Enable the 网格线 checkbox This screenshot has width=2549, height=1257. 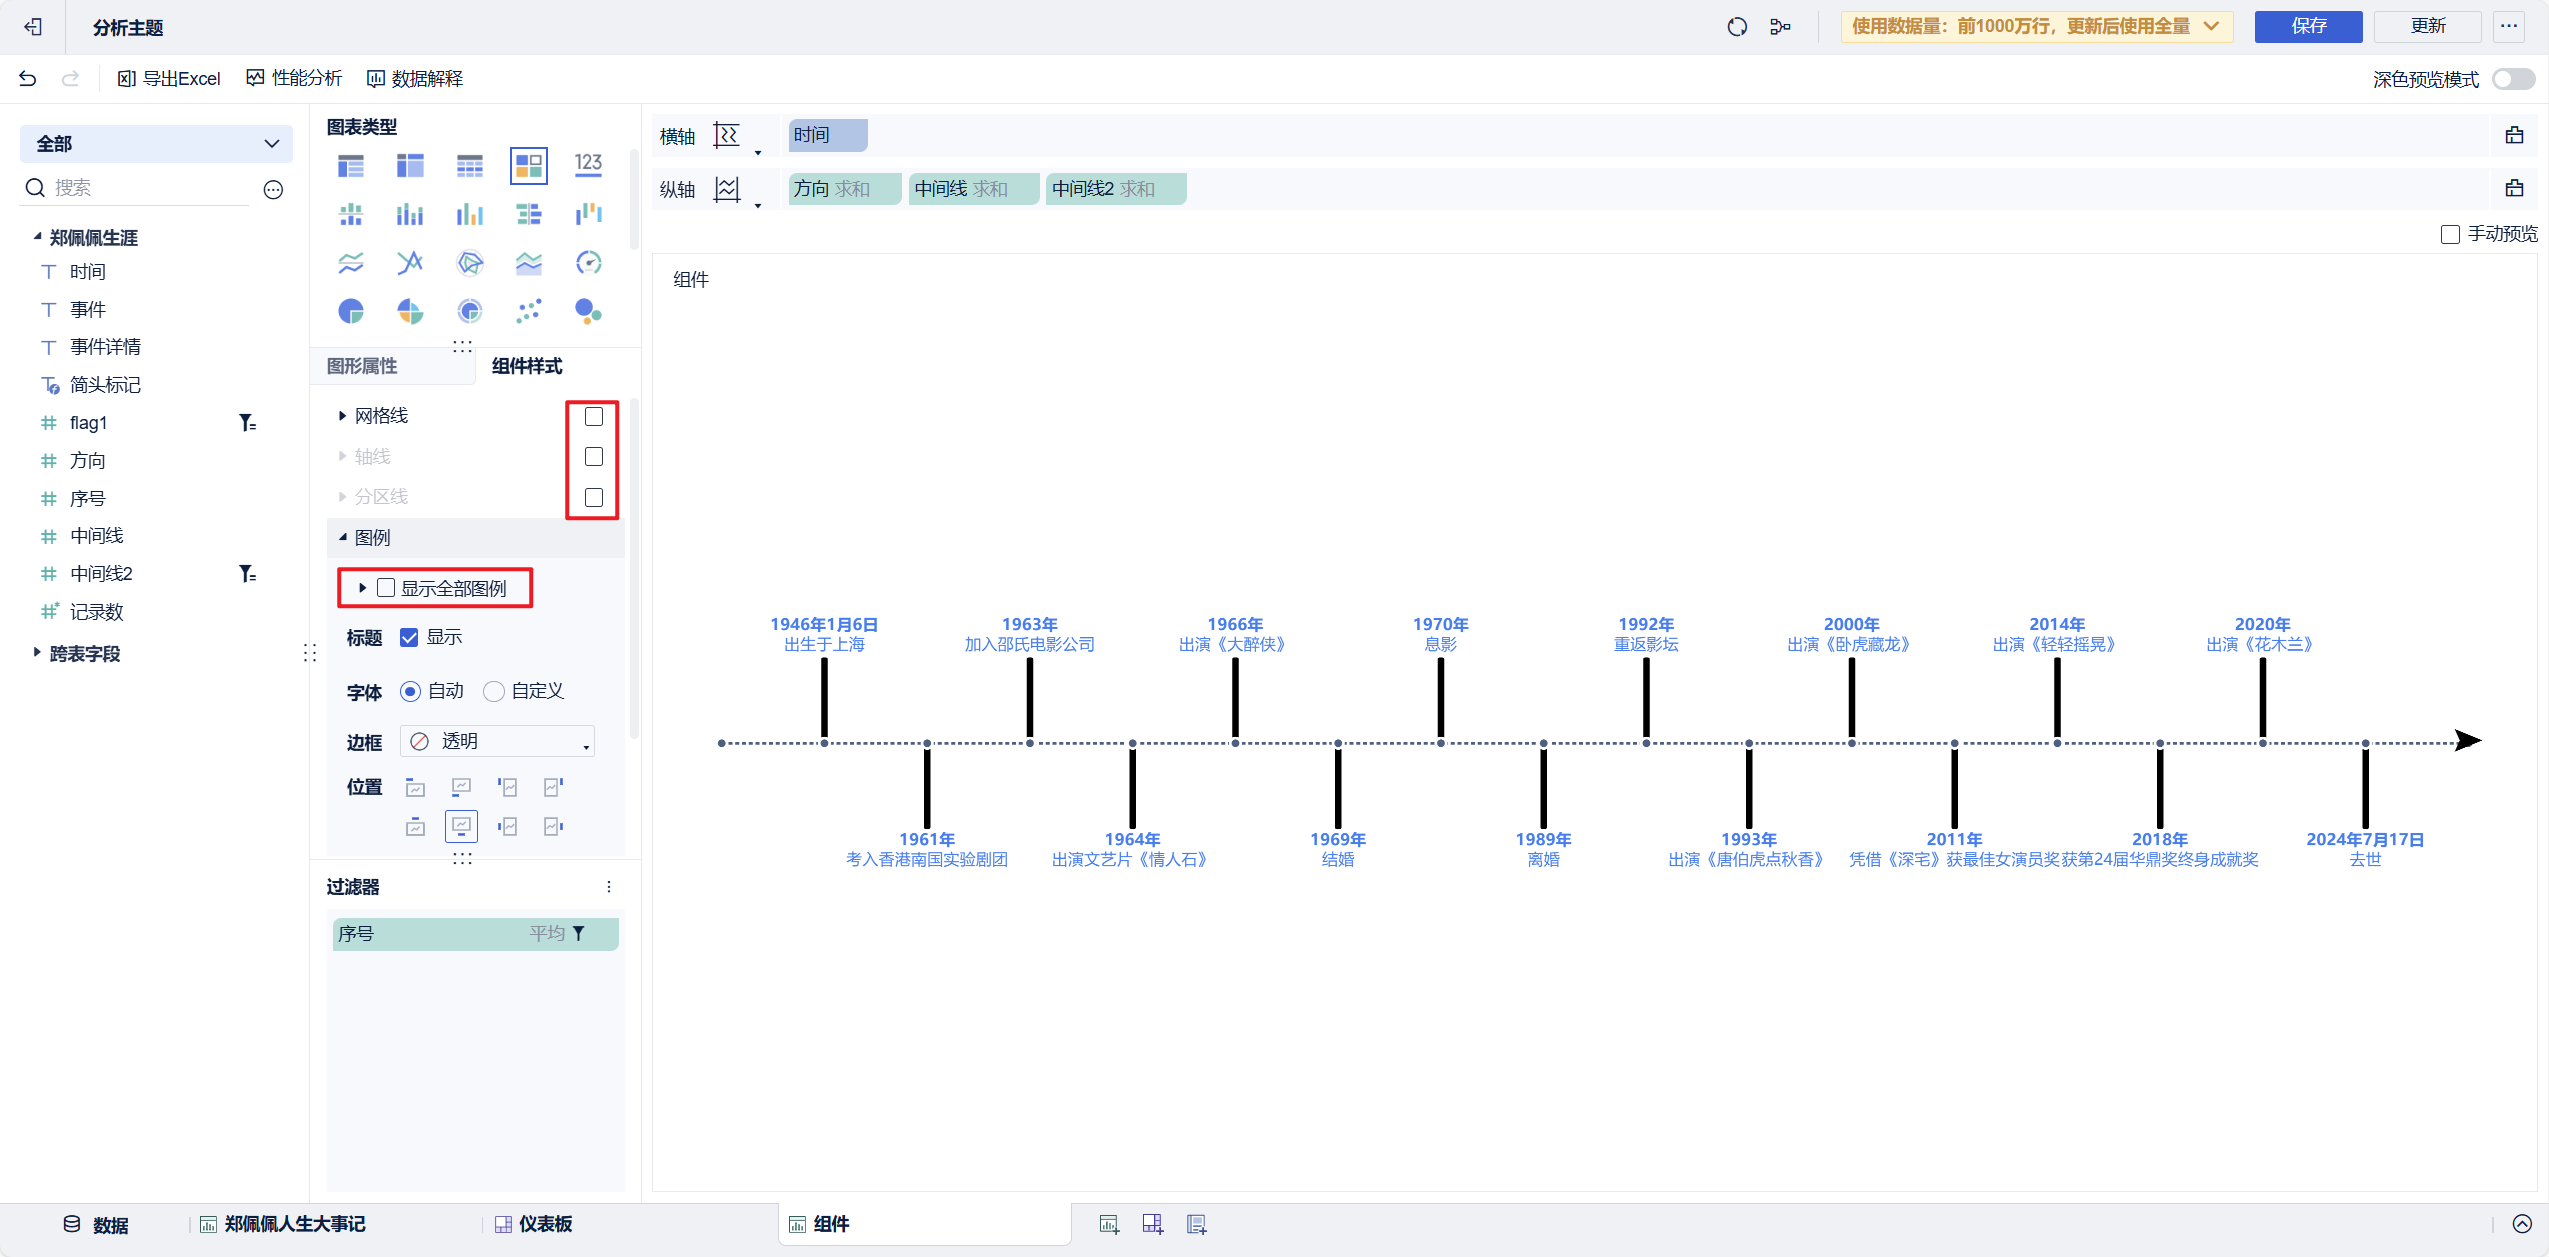pos(594,416)
